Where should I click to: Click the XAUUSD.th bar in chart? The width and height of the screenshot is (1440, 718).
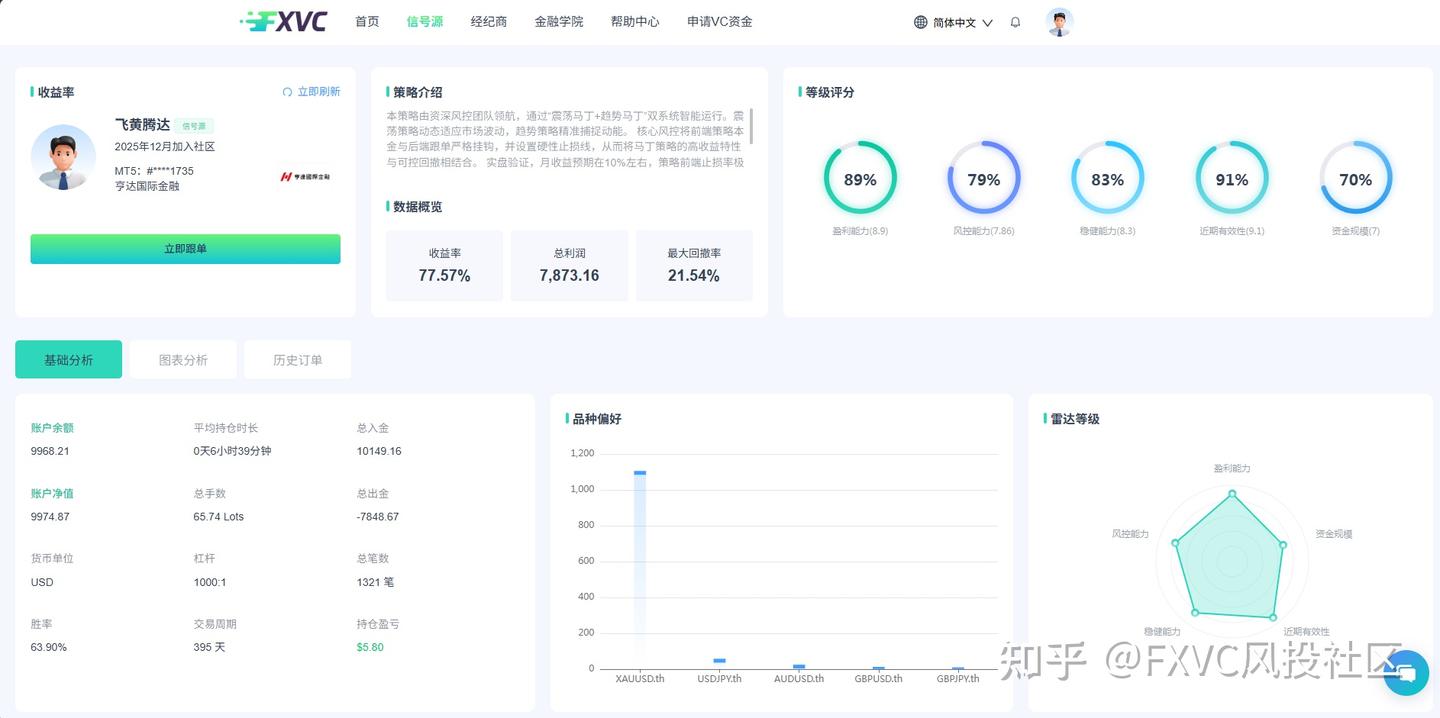(x=640, y=569)
